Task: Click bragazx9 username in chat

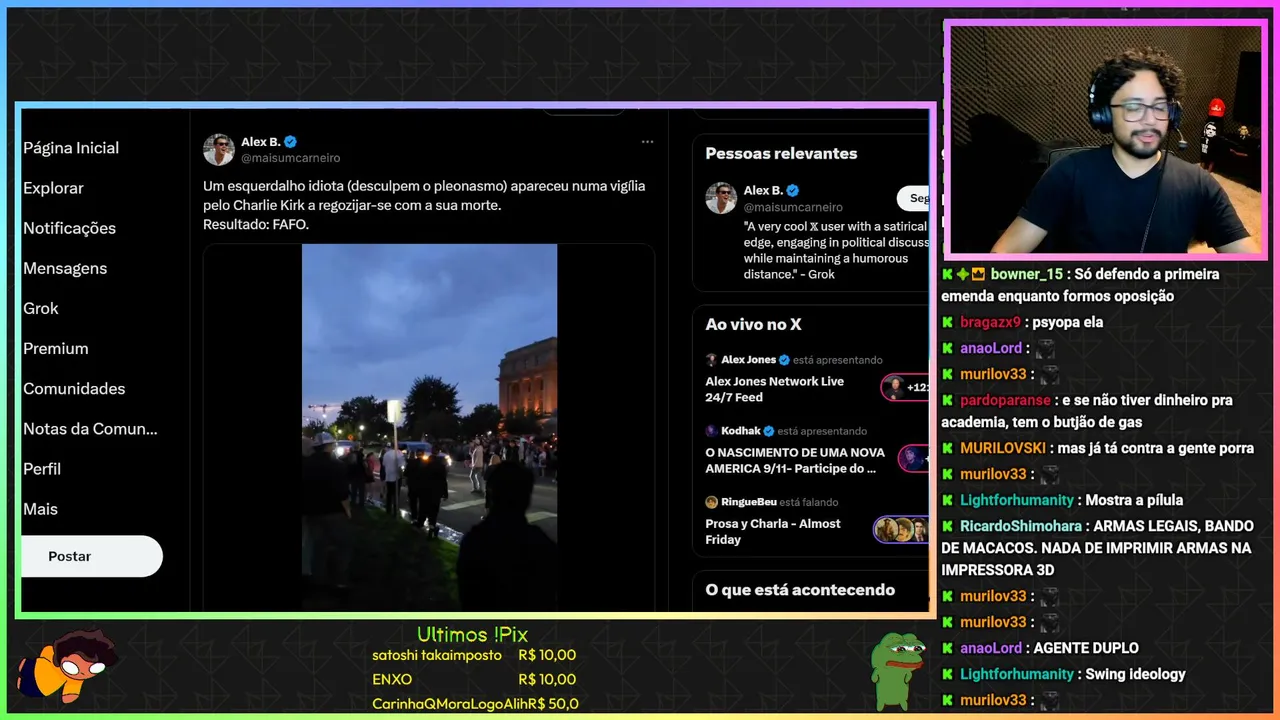Action: click(990, 322)
